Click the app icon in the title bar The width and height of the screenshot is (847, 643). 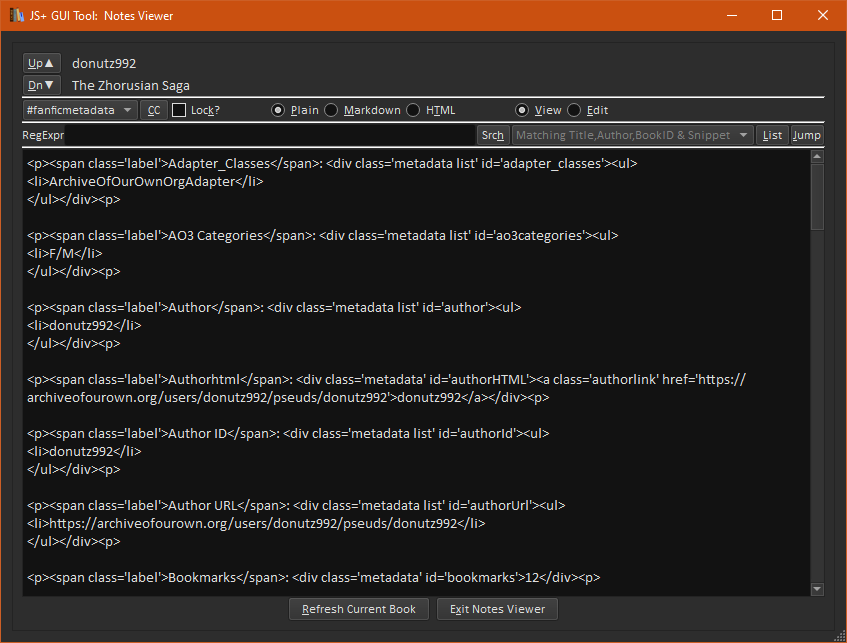(17, 16)
